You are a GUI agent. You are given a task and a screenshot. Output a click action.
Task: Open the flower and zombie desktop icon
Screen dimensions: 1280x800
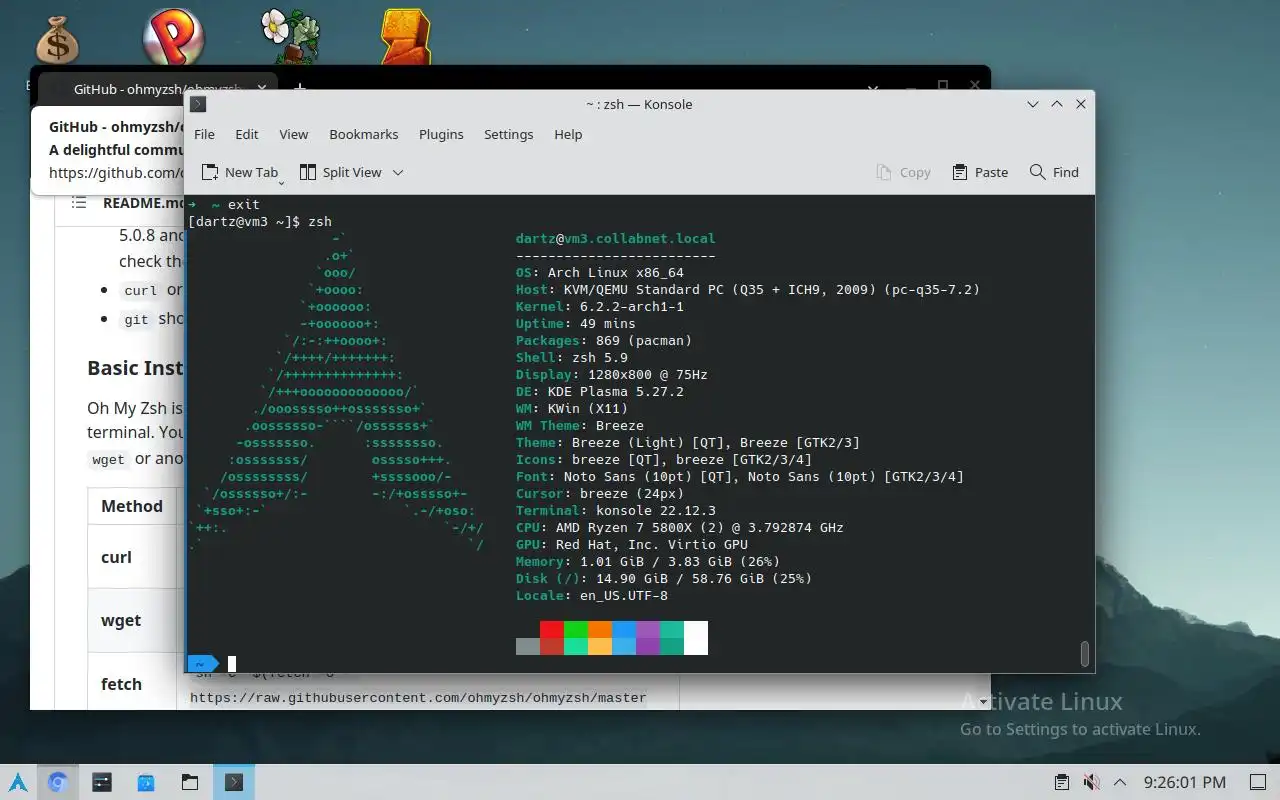(x=291, y=38)
